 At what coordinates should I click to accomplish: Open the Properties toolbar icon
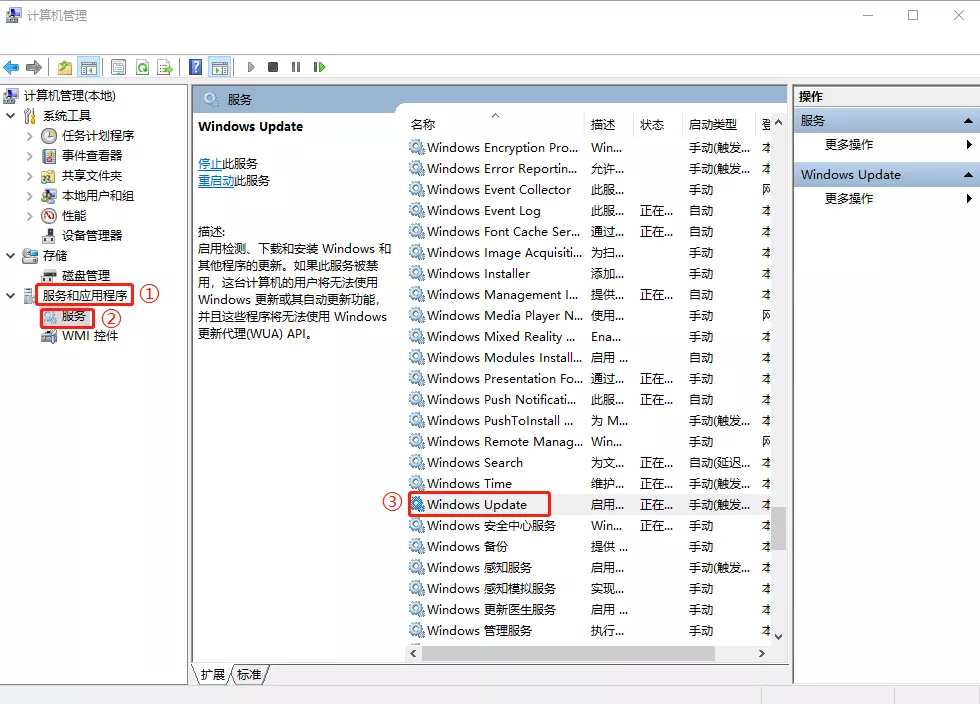tap(118, 67)
